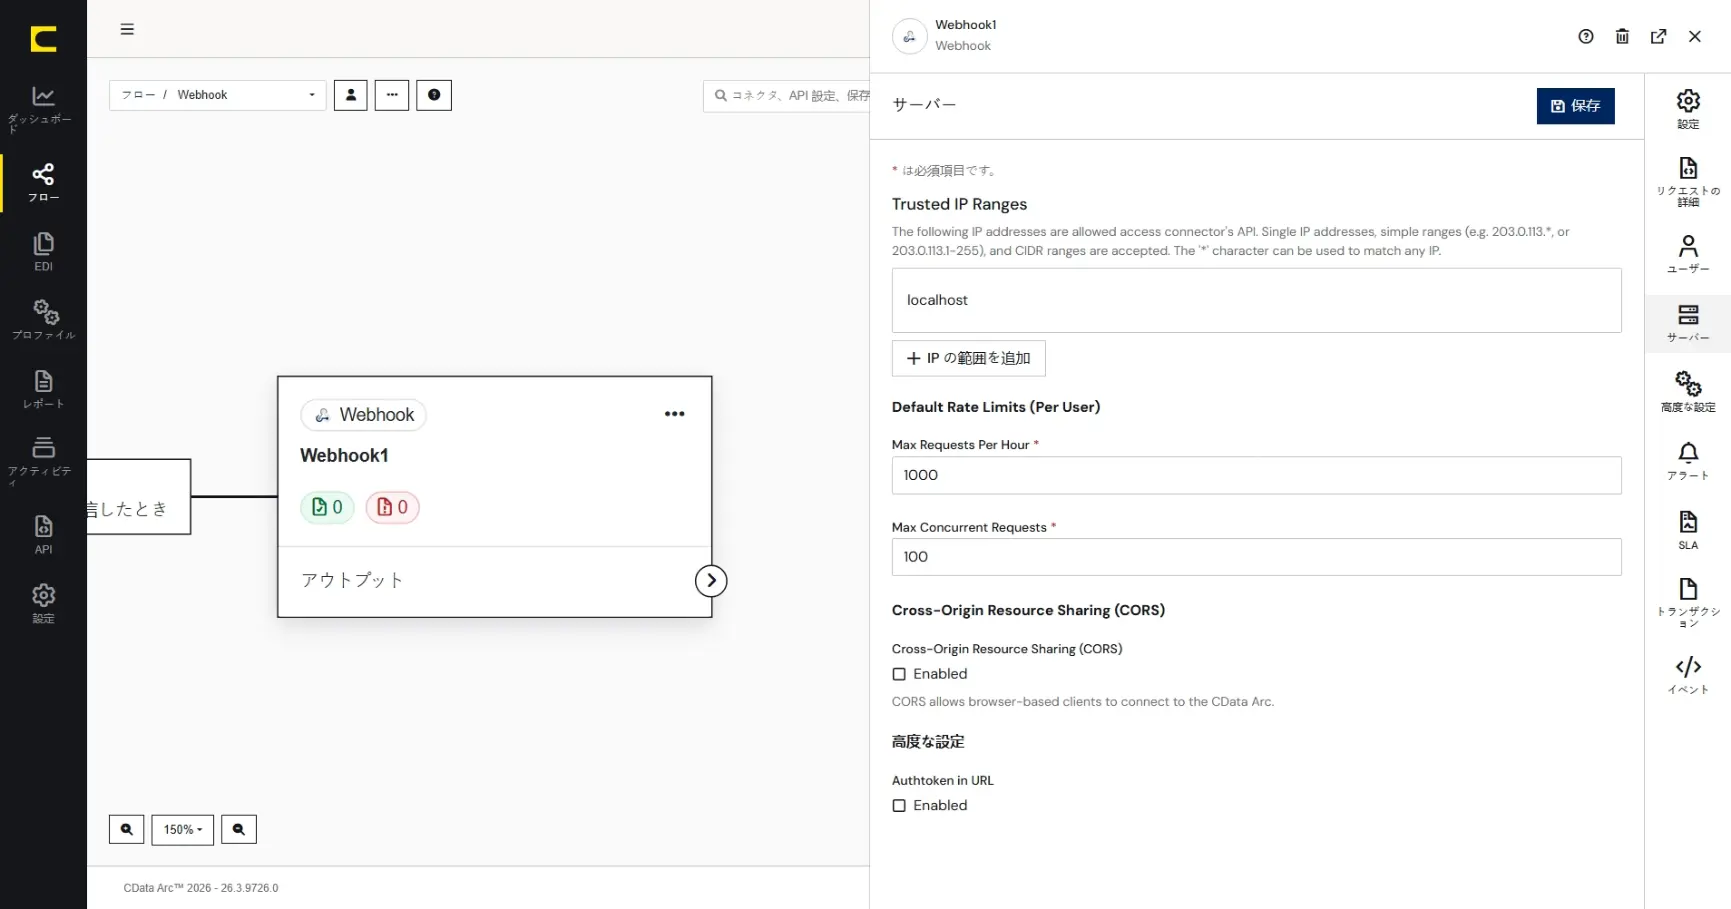Close the Webhook1 settings panel
Viewport: 1731px width, 909px height.
point(1695,37)
